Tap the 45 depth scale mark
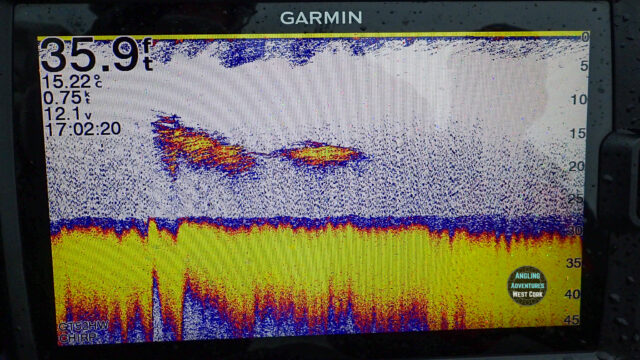The height and width of the screenshot is (360, 640). coord(572,320)
